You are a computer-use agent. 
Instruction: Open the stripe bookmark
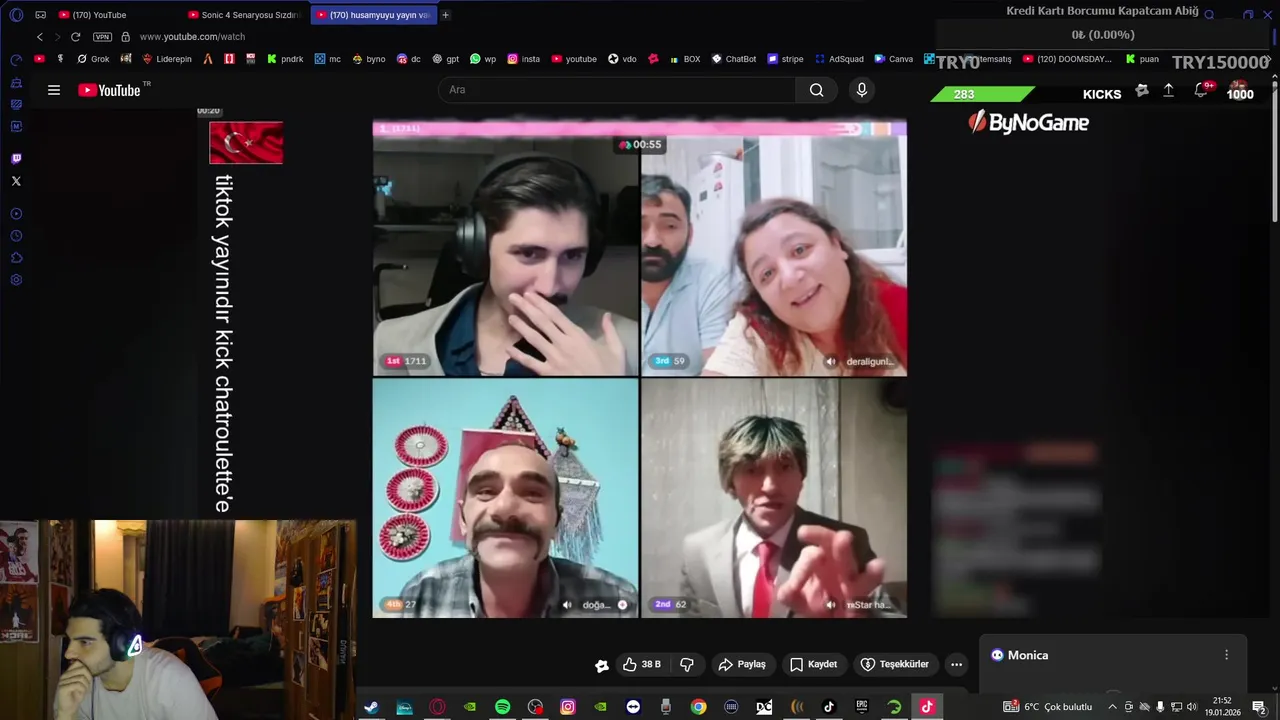[785, 59]
